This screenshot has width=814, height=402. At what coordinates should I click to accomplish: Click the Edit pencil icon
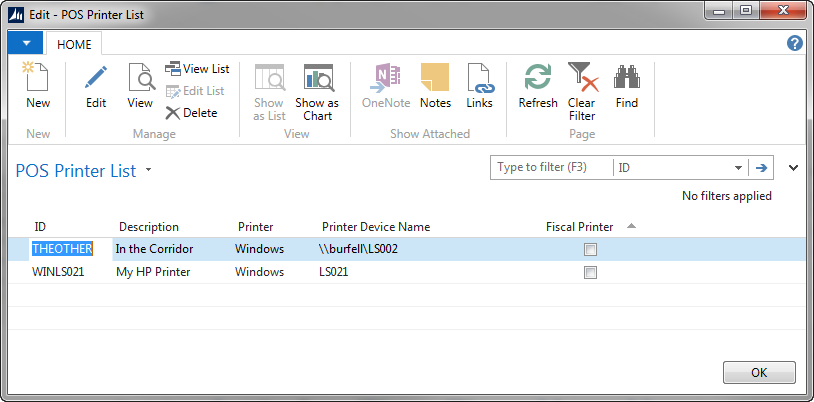tap(96, 78)
